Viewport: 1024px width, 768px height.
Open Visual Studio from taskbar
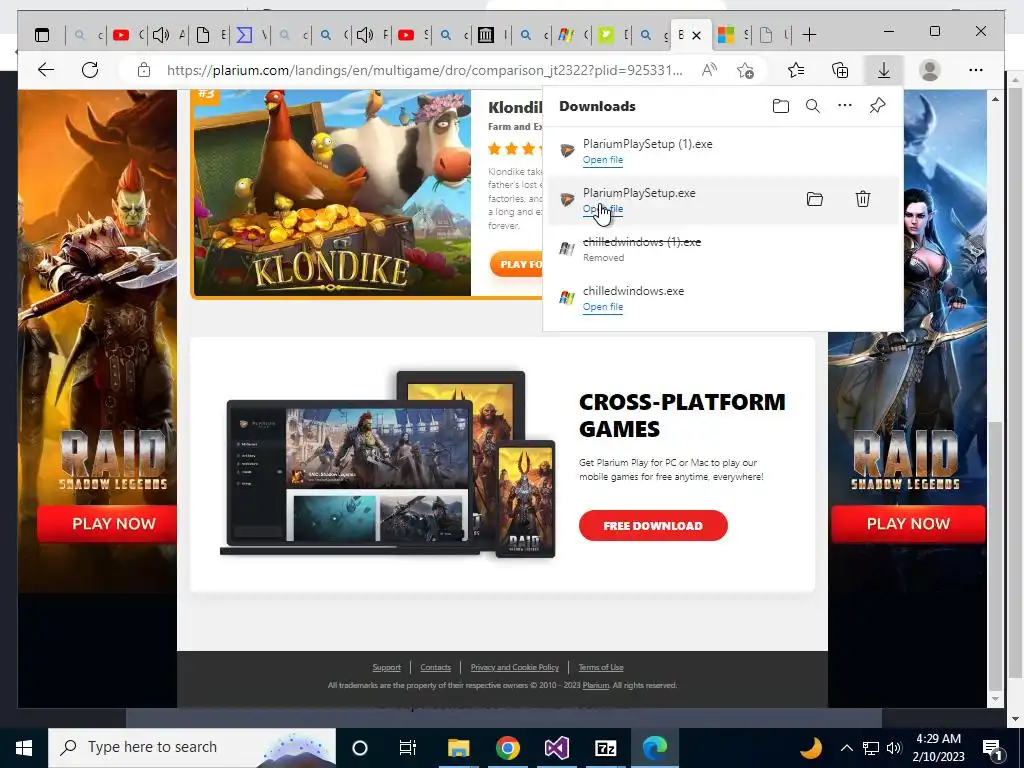tap(556, 748)
